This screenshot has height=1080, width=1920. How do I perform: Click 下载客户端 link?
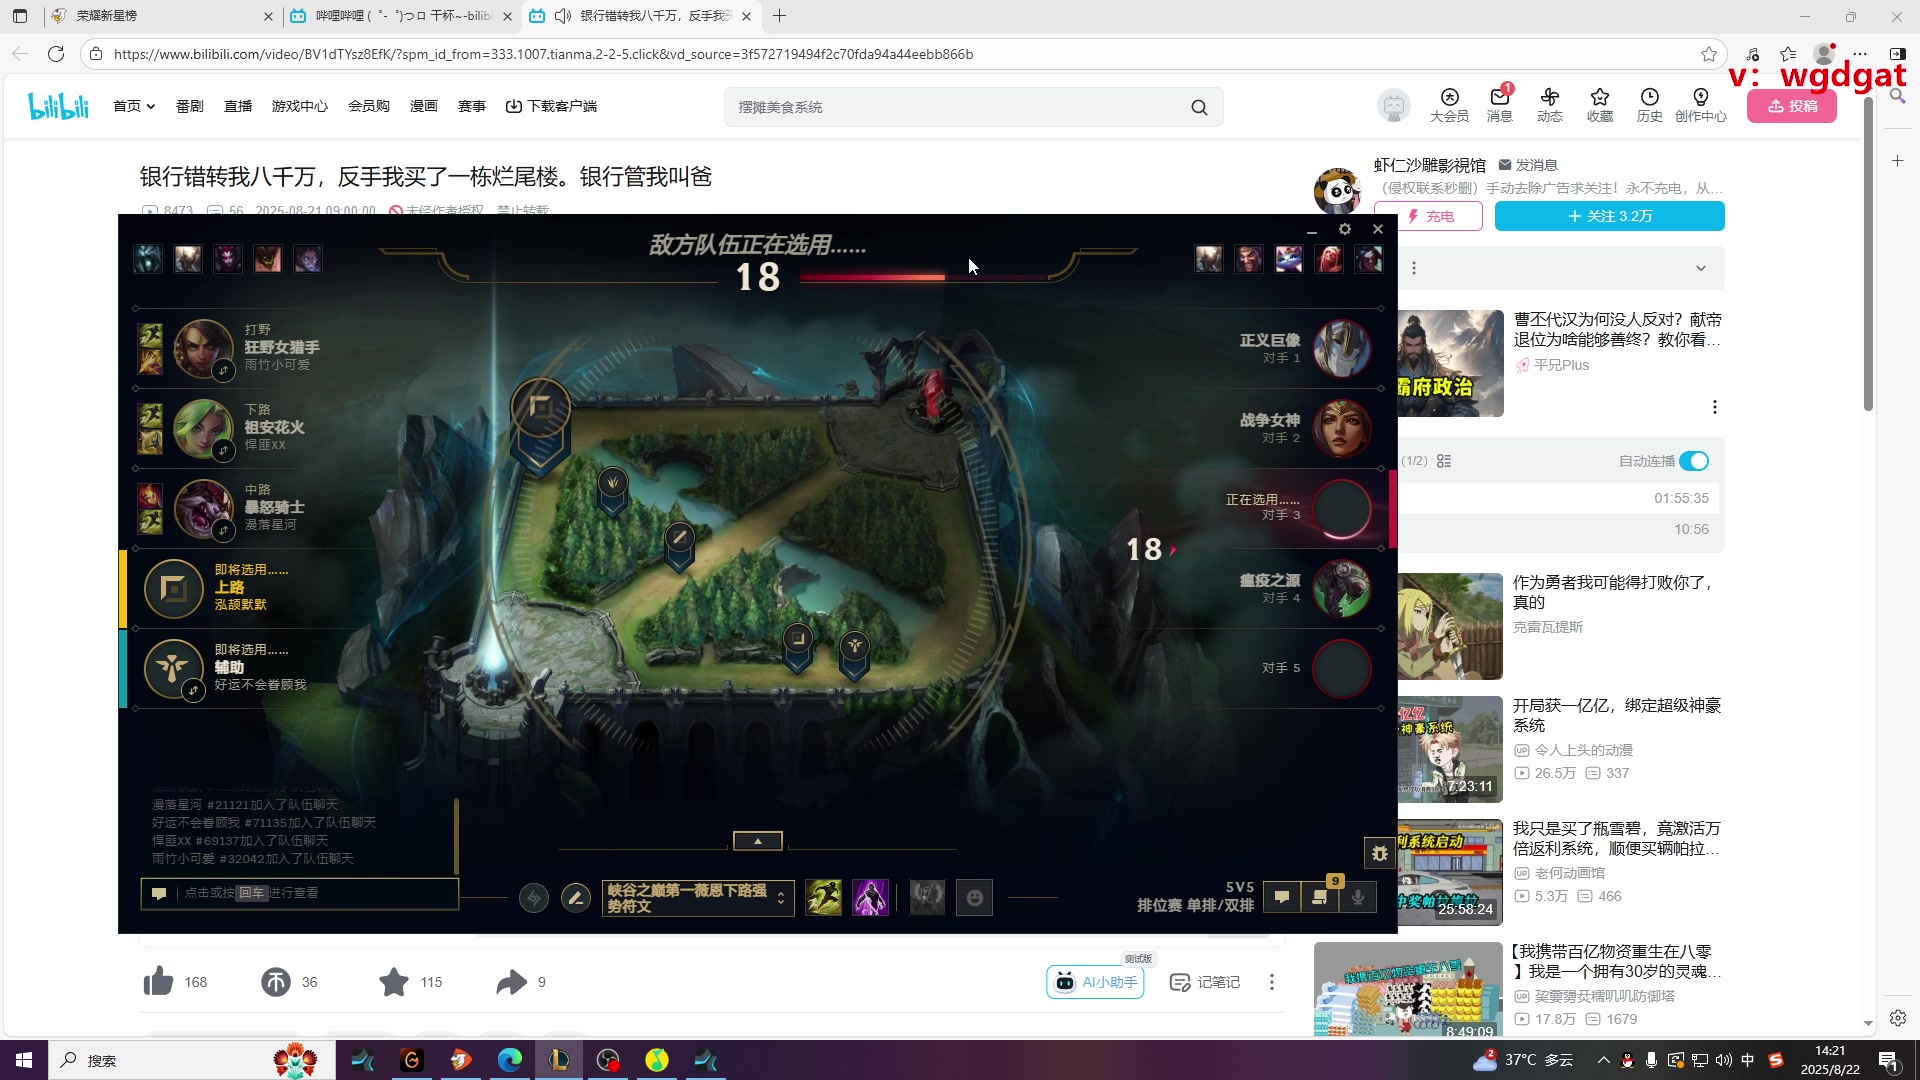tap(551, 106)
